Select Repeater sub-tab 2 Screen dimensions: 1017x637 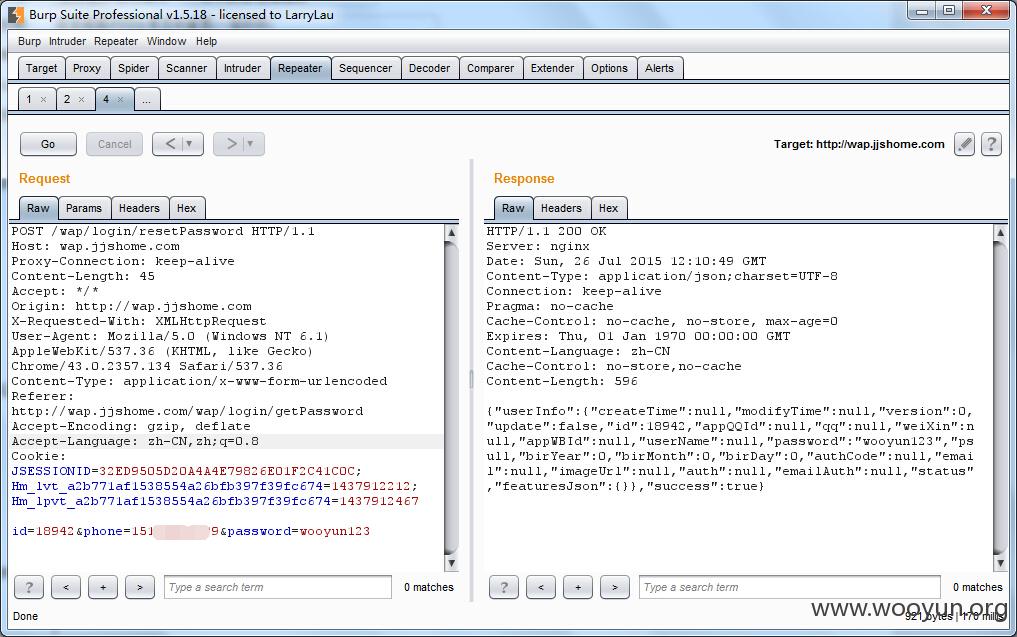tap(67, 99)
